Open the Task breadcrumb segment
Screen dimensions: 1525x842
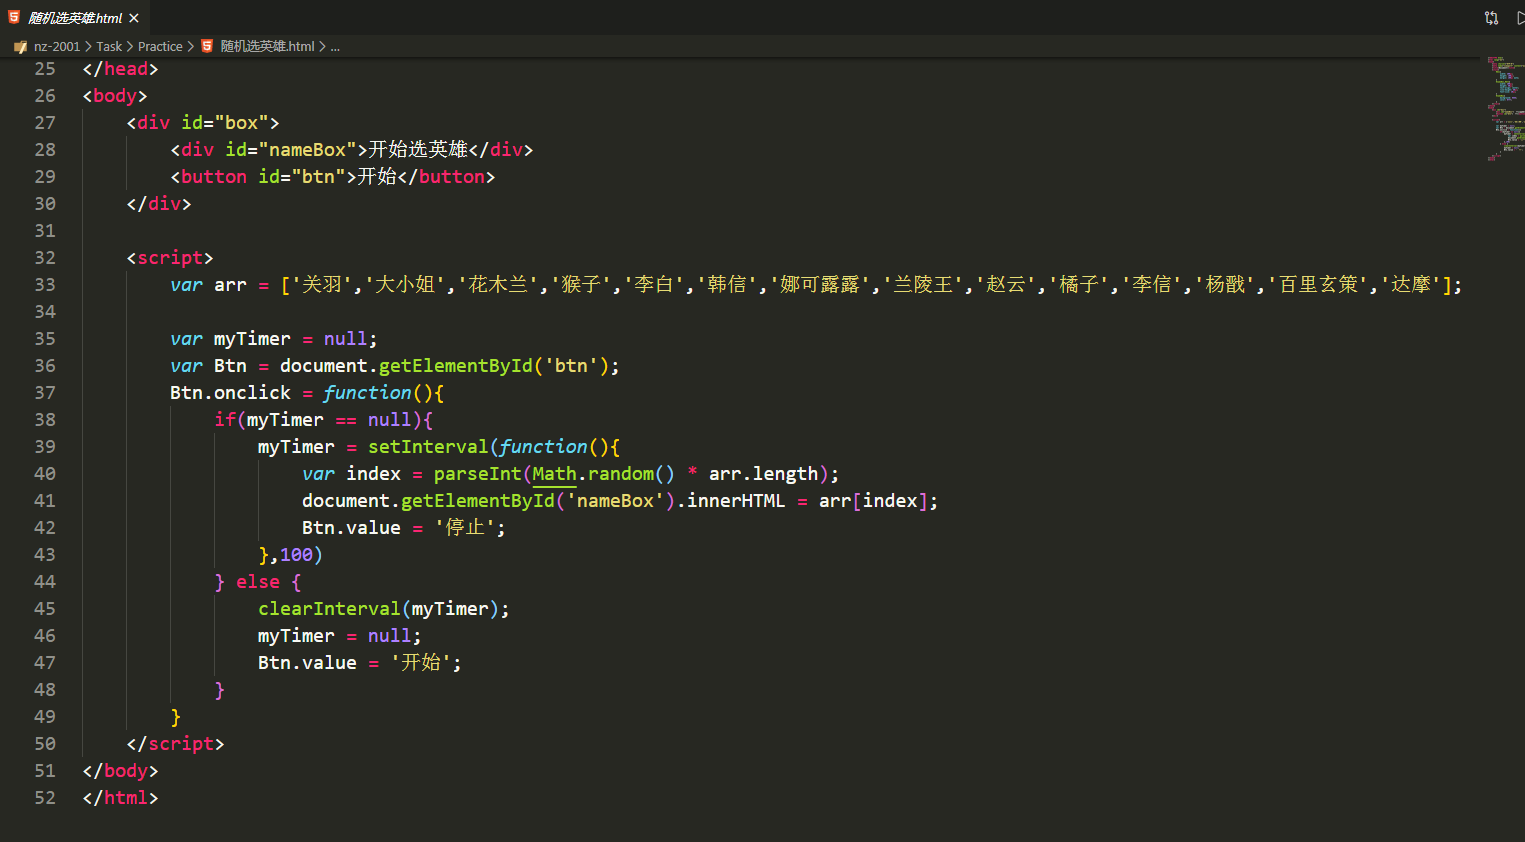coord(109,47)
